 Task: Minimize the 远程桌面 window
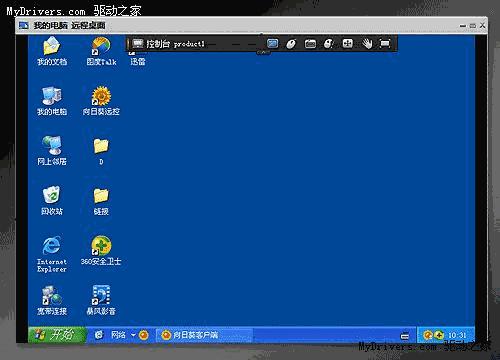(463, 25)
